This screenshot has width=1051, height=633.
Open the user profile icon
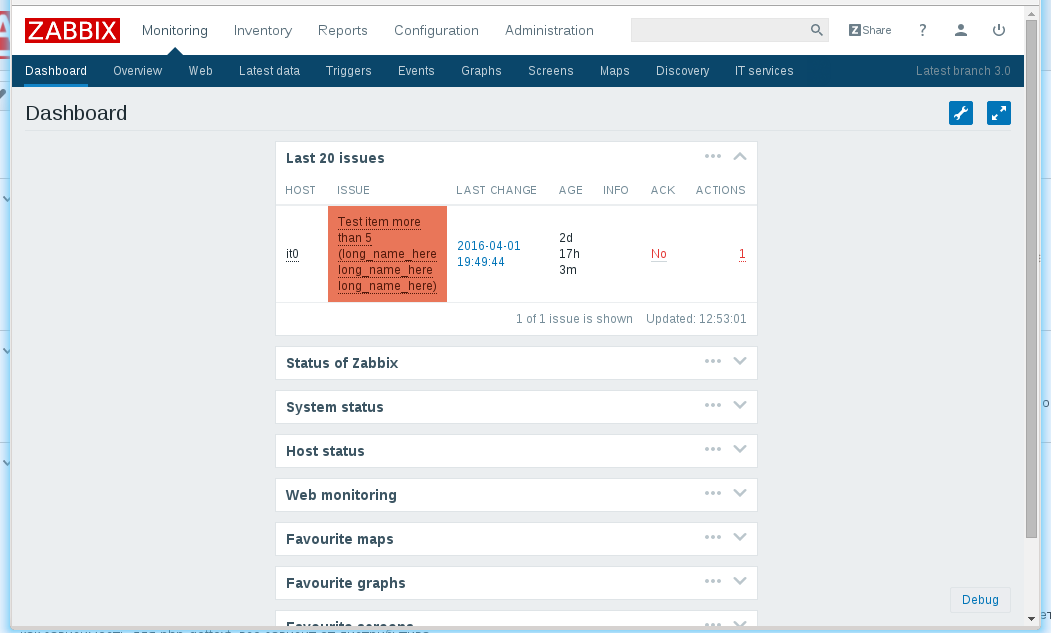tap(961, 30)
